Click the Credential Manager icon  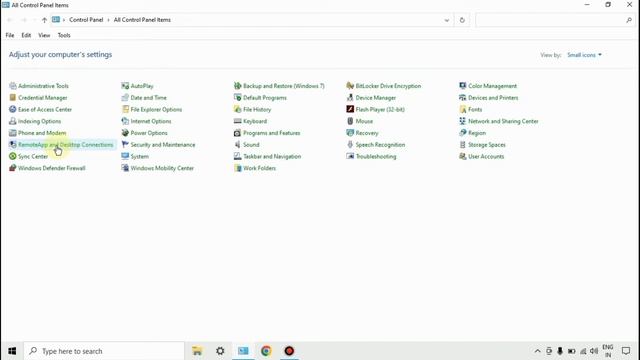(13, 98)
